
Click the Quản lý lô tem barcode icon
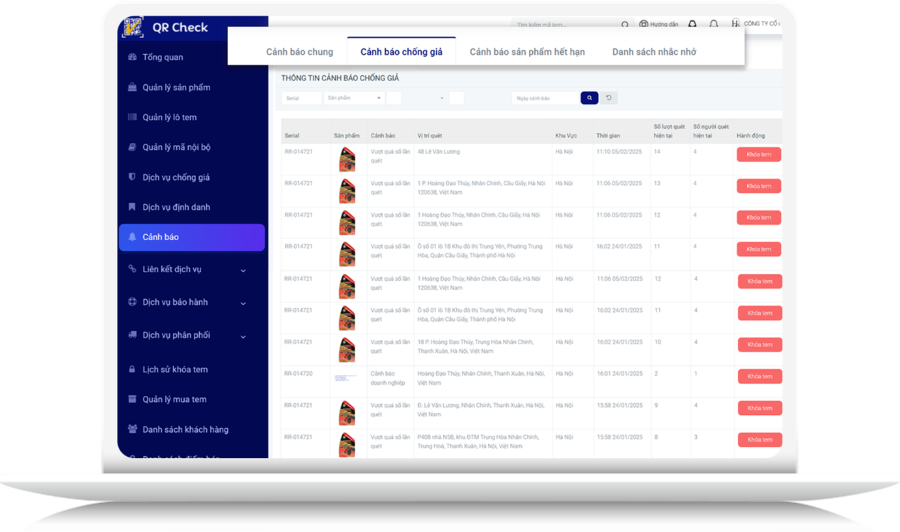[132, 117]
